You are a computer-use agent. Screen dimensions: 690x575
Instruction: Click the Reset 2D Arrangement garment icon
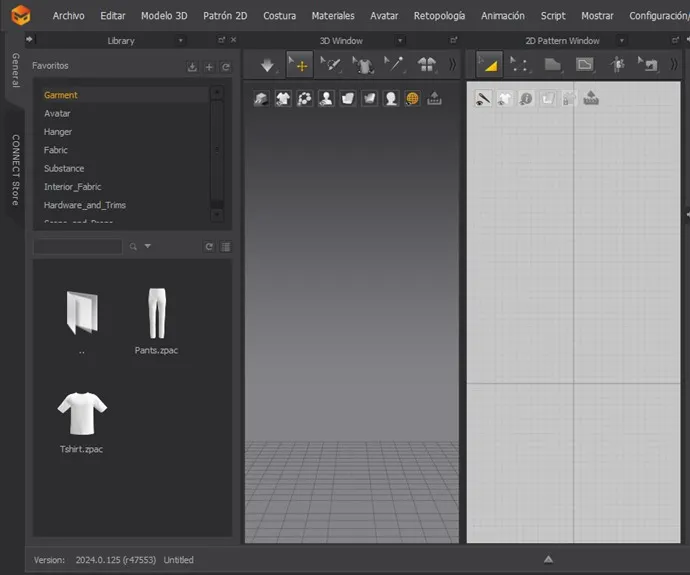426,65
